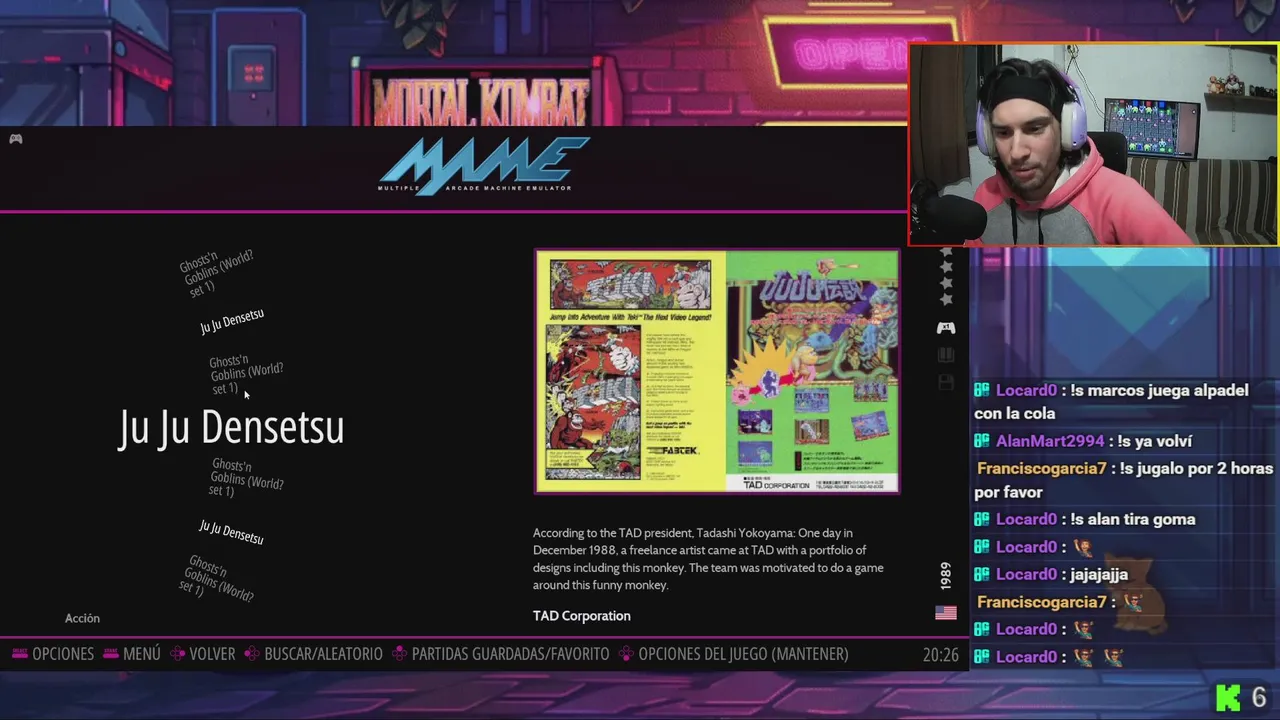Click the viewer count 6 beside Kick logo

pyautogui.click(x=1259, y=697)
